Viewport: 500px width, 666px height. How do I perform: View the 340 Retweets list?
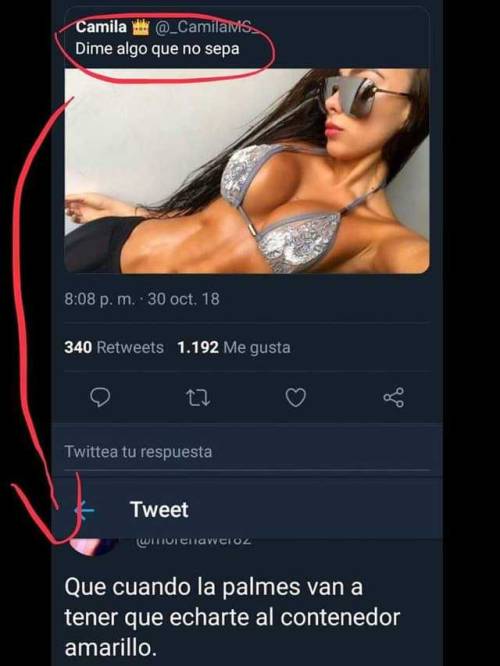pos(114,347)
